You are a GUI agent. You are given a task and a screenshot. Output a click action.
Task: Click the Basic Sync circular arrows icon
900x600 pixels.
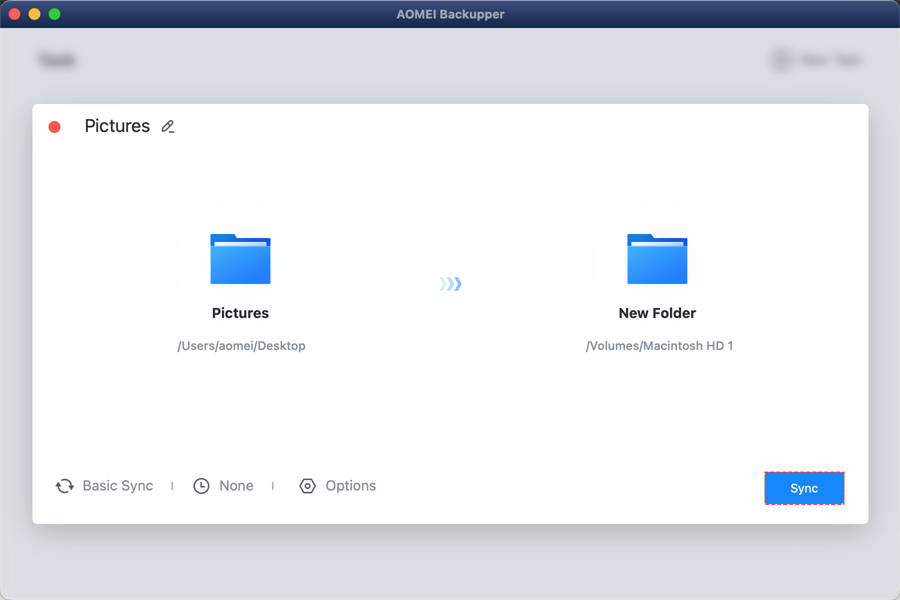pos(65,486)
